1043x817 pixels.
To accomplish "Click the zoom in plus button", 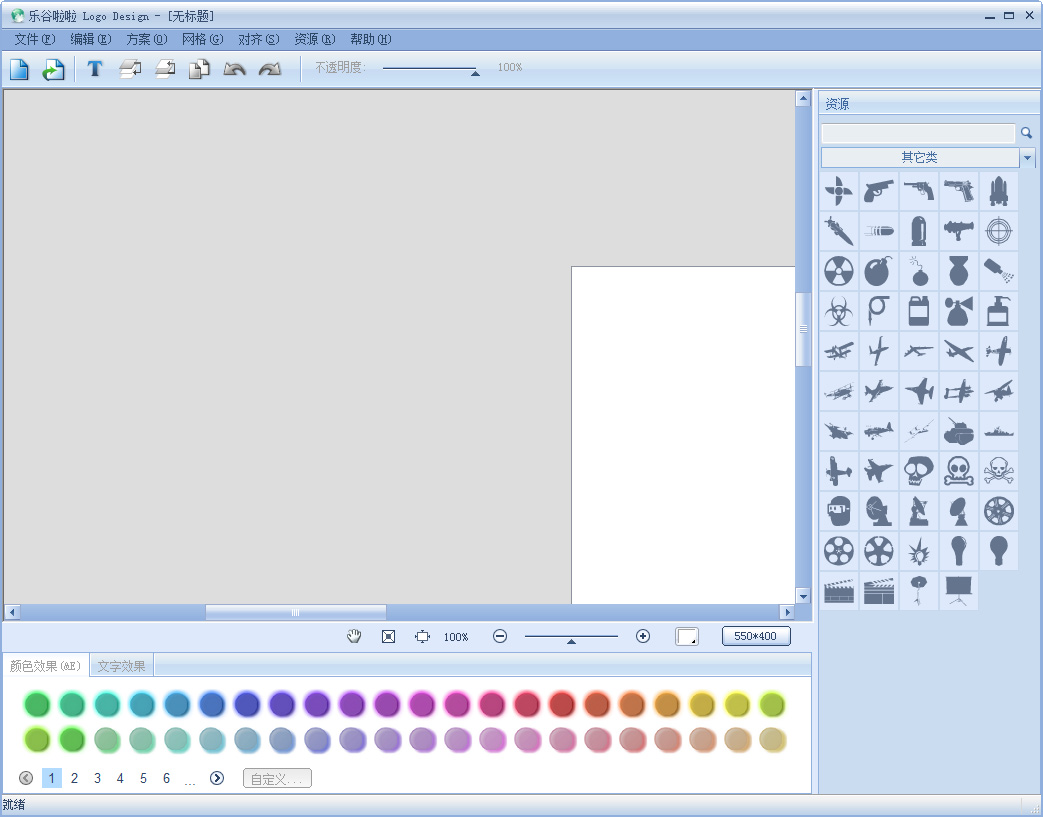I will tap(643, 637).
